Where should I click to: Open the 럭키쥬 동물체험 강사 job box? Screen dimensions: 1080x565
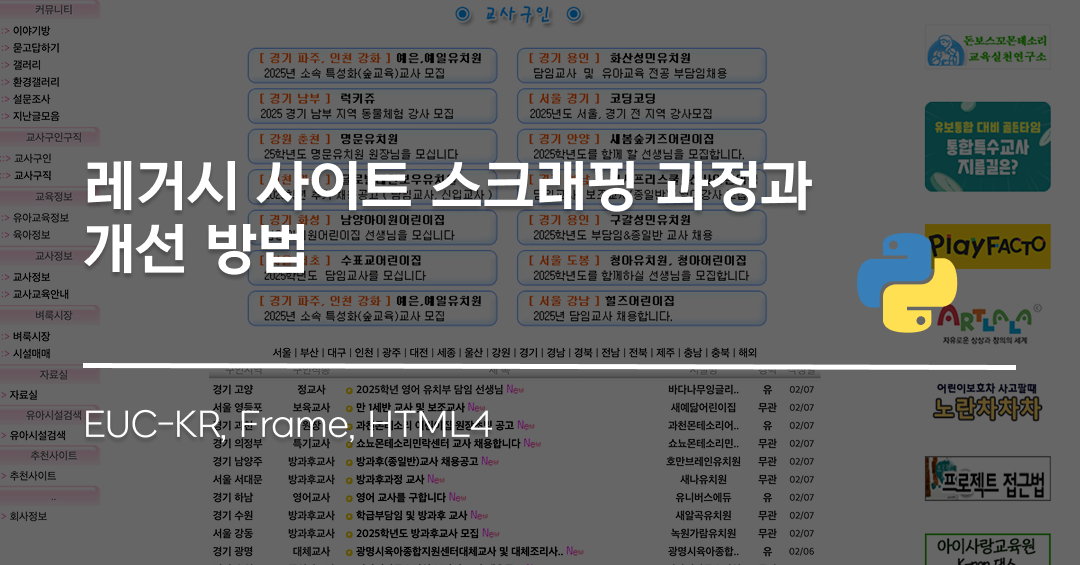click(x=373, y=106)
